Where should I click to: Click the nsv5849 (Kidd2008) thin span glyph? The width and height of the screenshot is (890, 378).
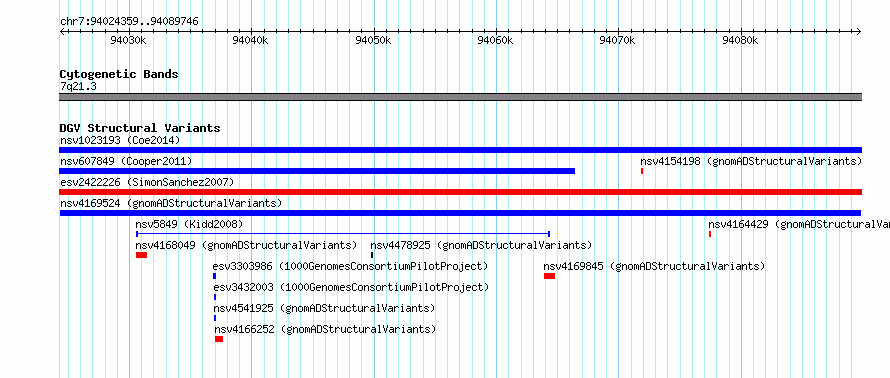[343, 234]
